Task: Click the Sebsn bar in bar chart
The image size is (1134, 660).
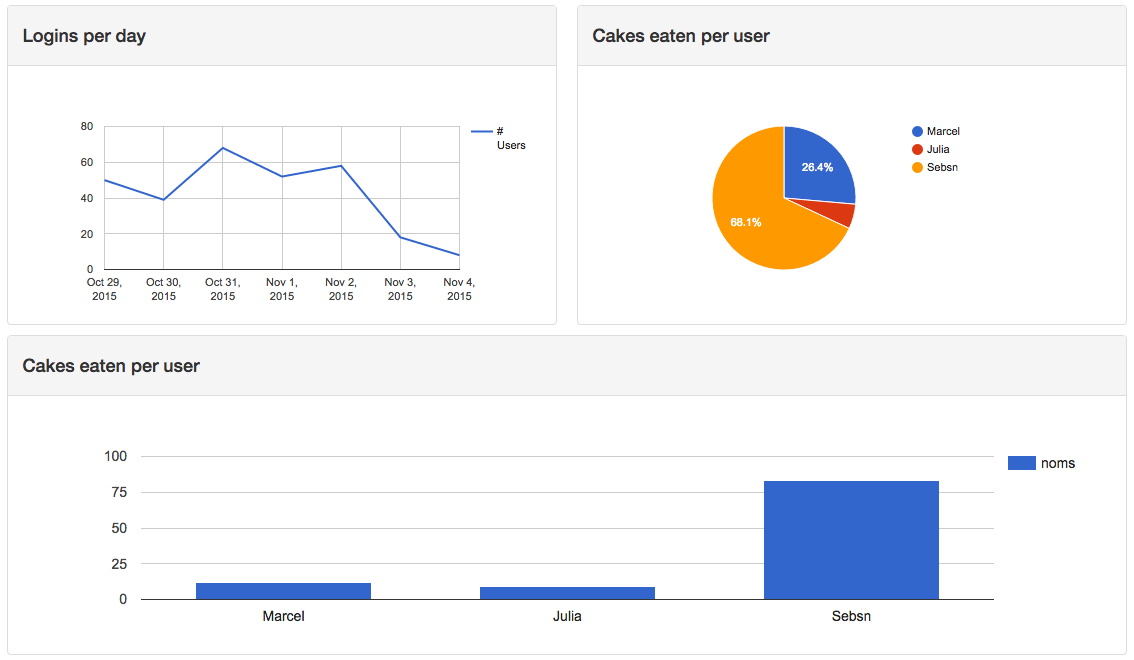Action: (x=851, y=540)
